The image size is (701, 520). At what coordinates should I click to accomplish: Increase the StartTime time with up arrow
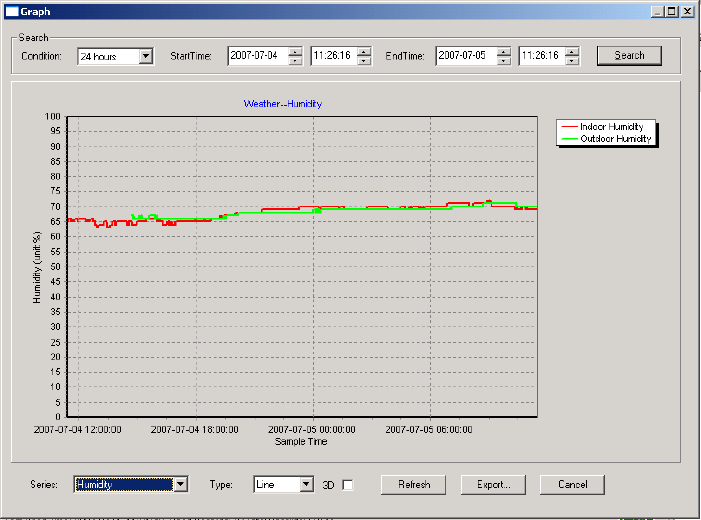click(x=364, y=51)
